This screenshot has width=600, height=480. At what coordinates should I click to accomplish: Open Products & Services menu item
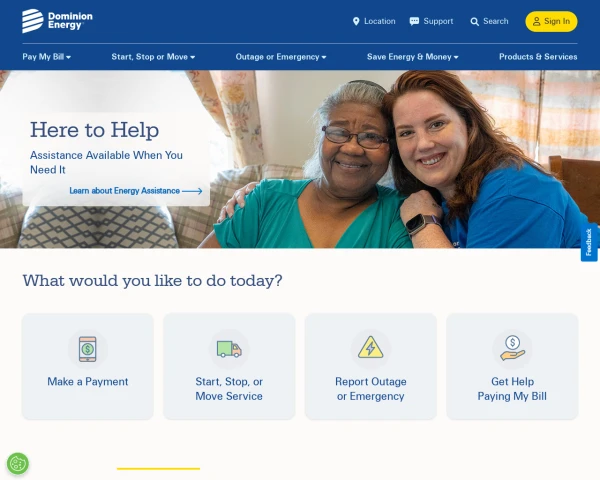pos(538,57)
